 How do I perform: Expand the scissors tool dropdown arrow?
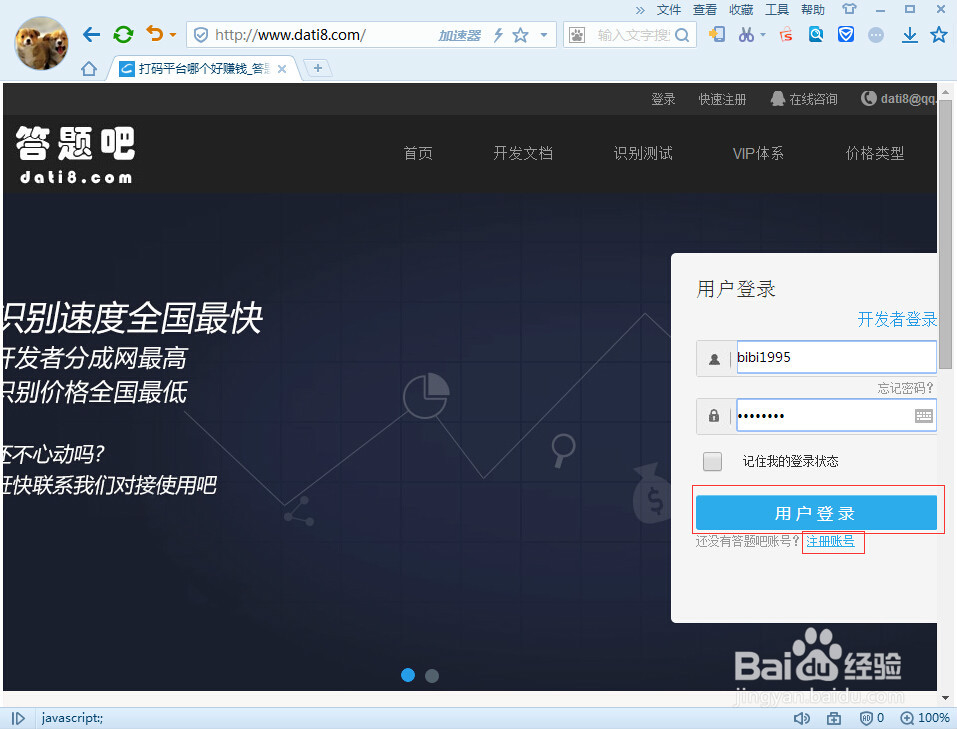click(x=762, y=34)
